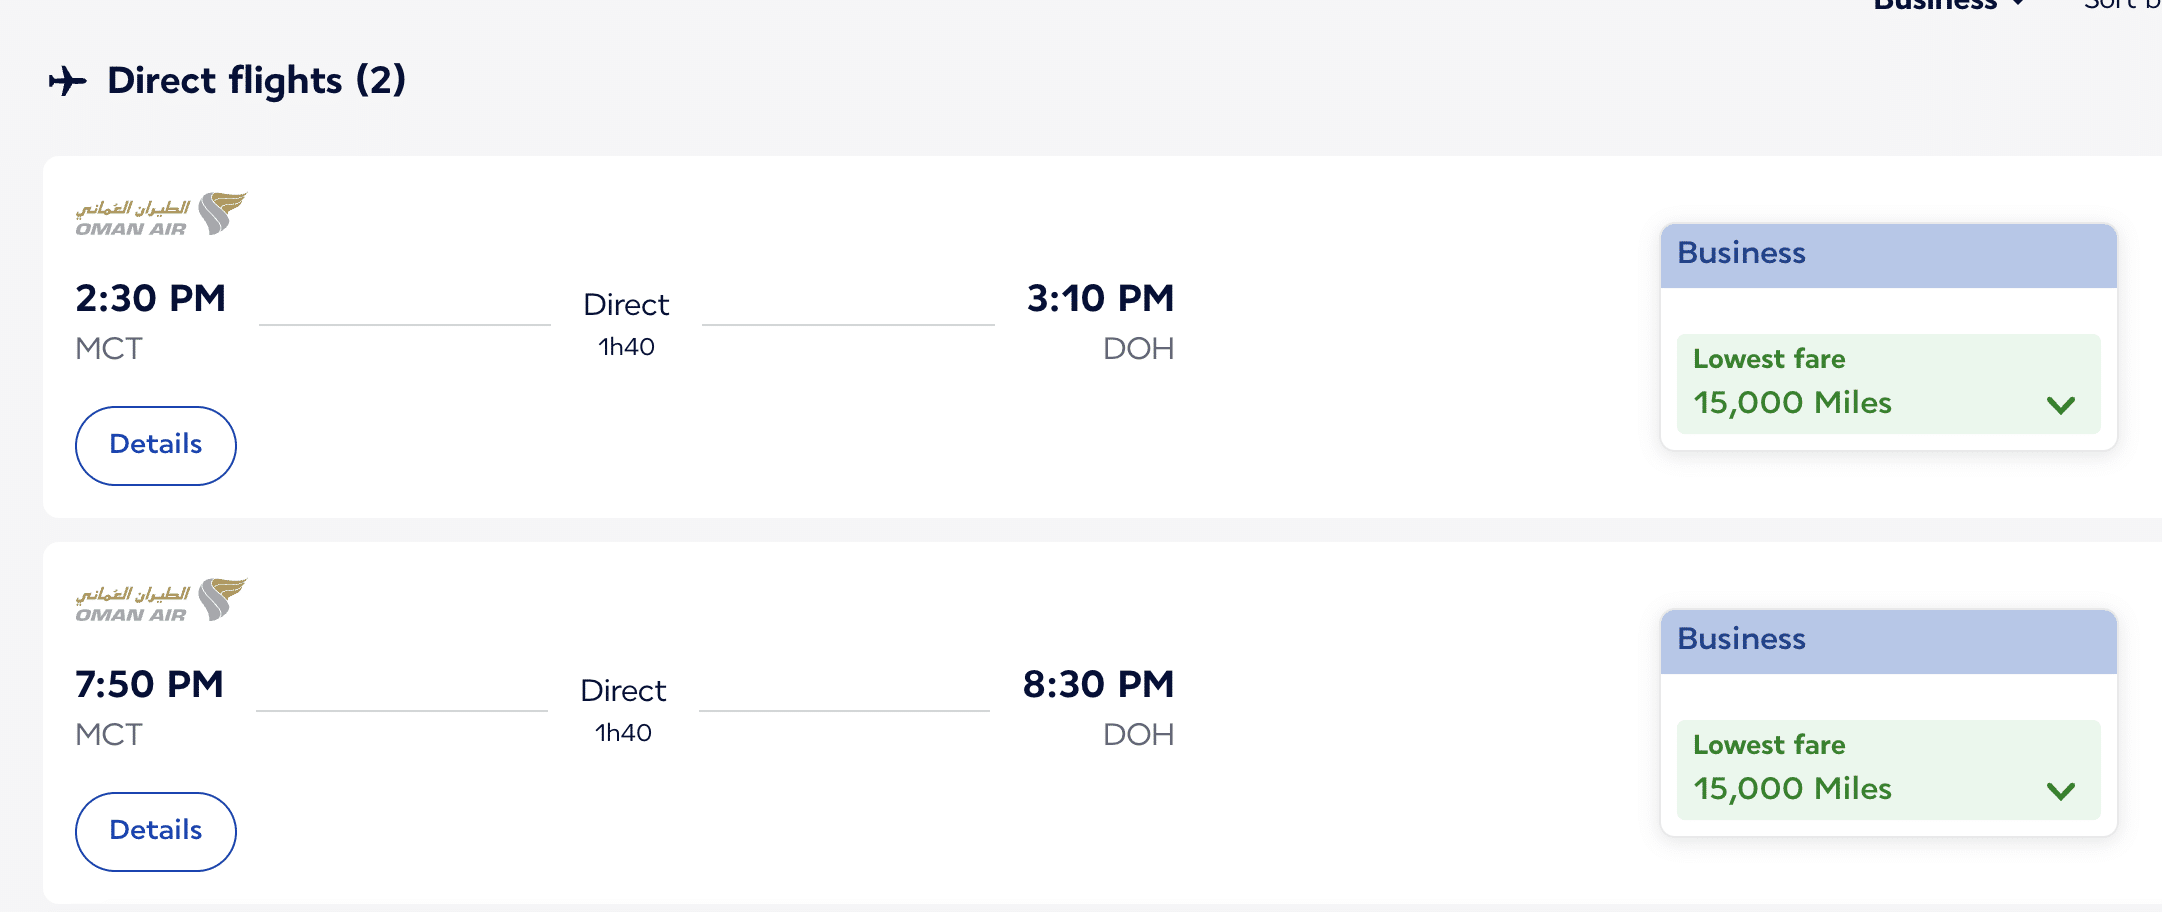Expand the chevron on 2:30 PM flight fare
The width and height of the screenshot is (2162, 912).
(2061, 405)
